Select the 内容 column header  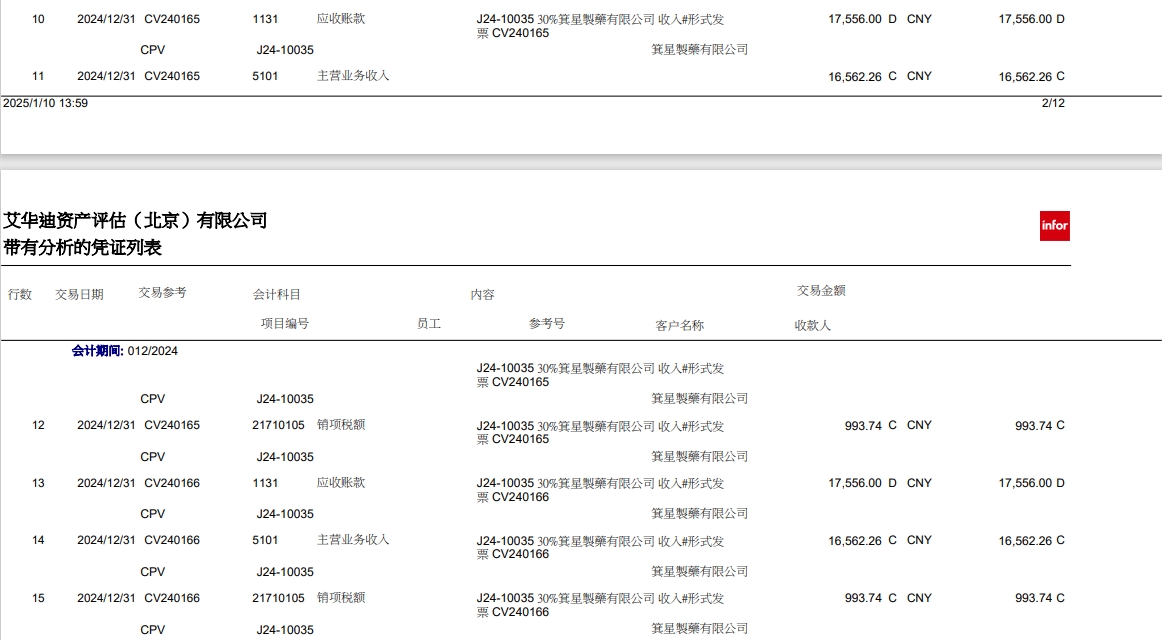click(482, 295)
